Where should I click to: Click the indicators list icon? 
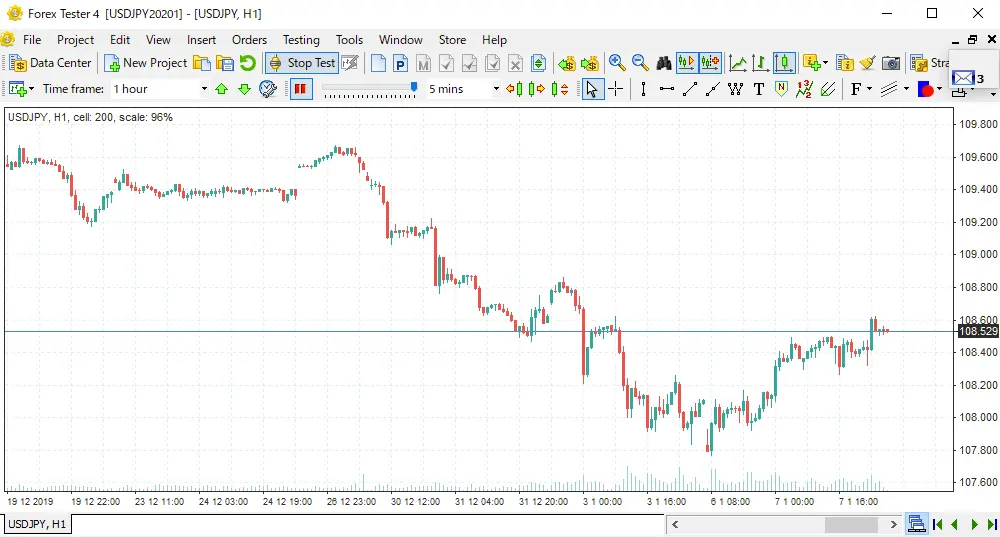tap(844, 63)
